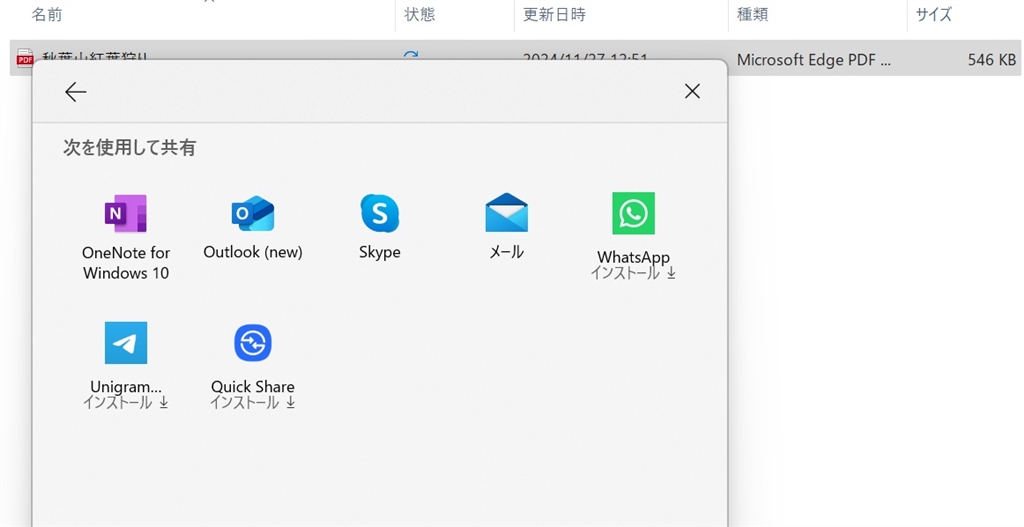Sort by 更新日時 column header
The width and height of the screenshot is (1024, 527).
[x=554, y=14]
